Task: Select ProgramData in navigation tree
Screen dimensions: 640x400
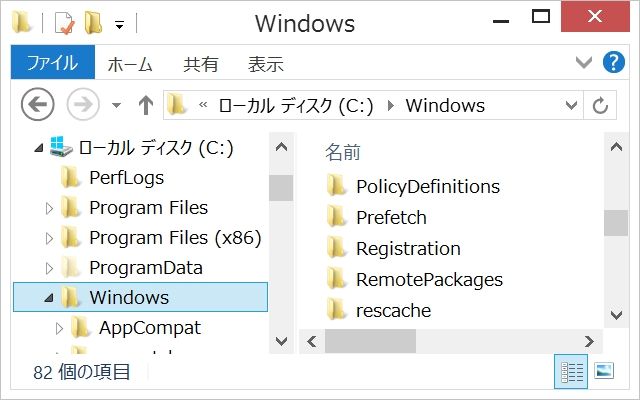Action: point(146,268)
